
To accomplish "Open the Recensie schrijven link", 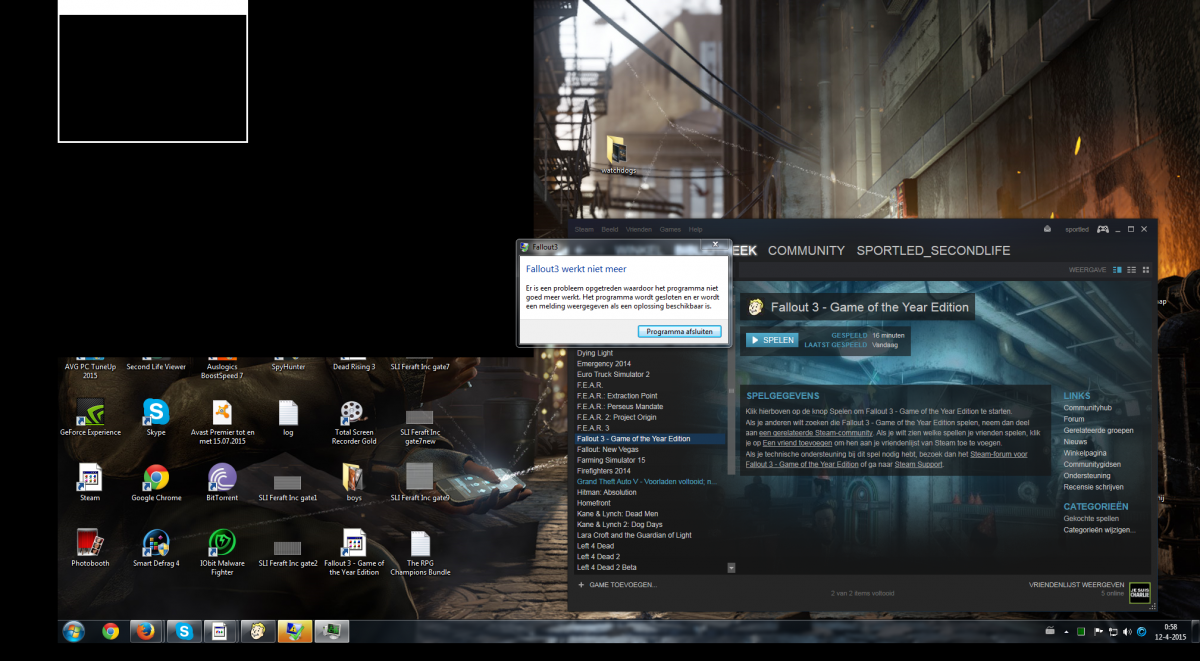I will pyautogui.click(x=1094, y=486).
